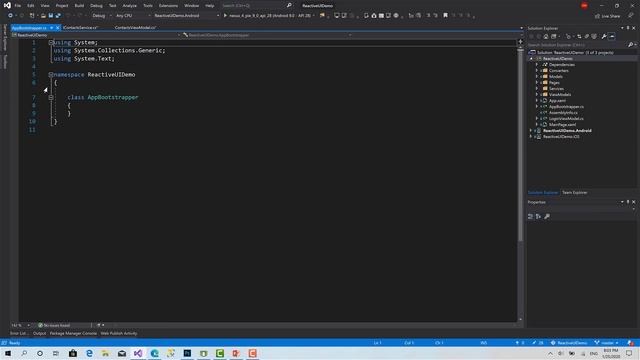
Task: Click the No issues found indicator
Action: click(x=54, y=325)
